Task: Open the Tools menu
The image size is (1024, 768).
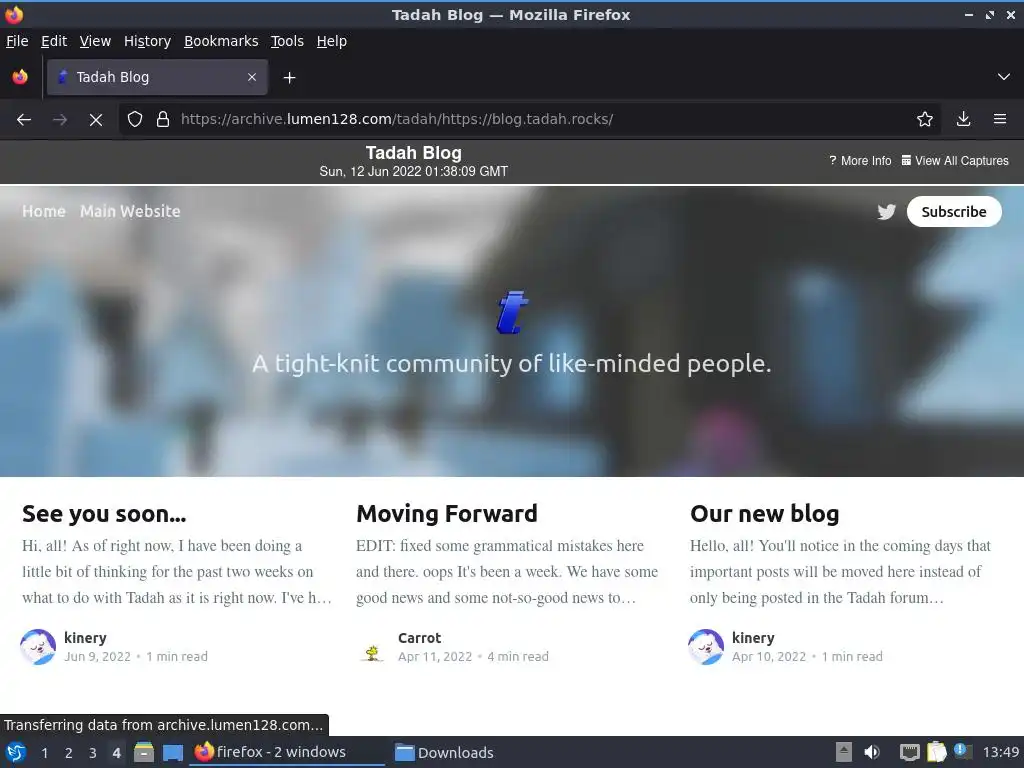Action: tap(287, 41)
